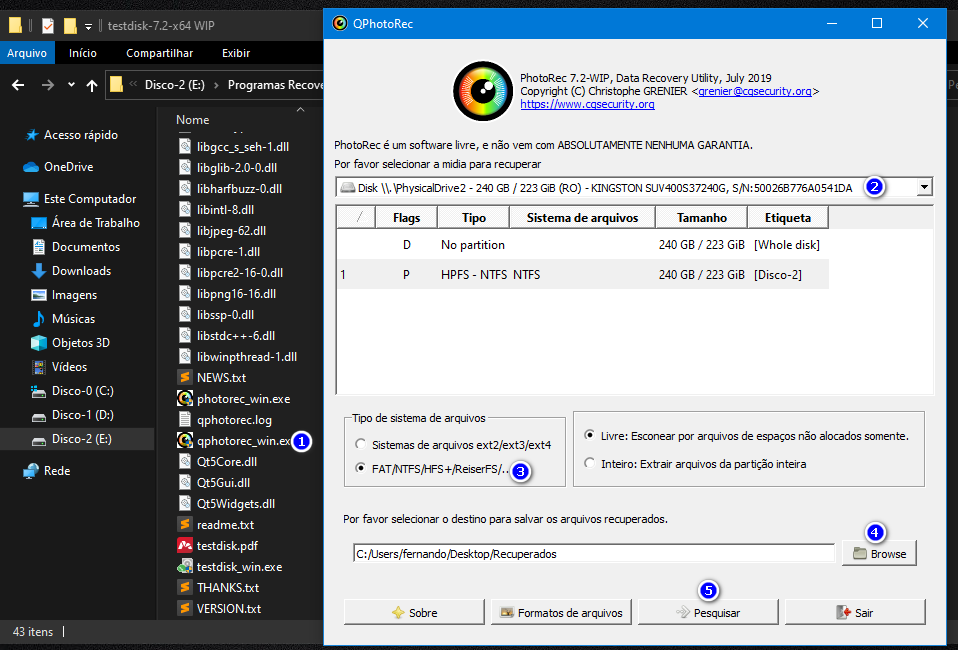Select ext2/ext3/ext4 file system option

[x=360, y=444]
